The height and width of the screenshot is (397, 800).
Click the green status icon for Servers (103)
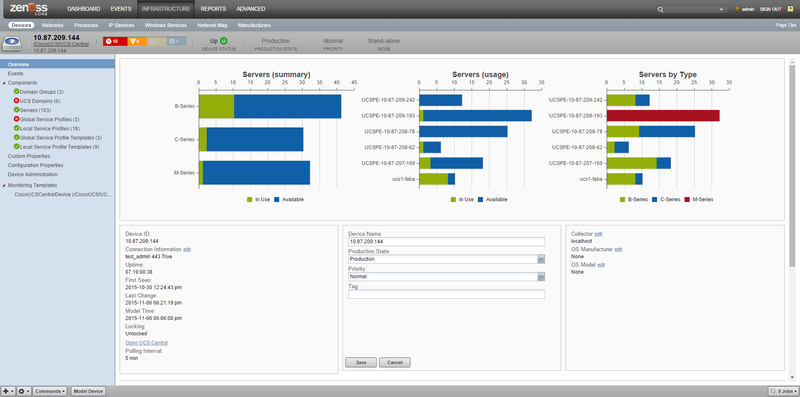click(16, 110)
